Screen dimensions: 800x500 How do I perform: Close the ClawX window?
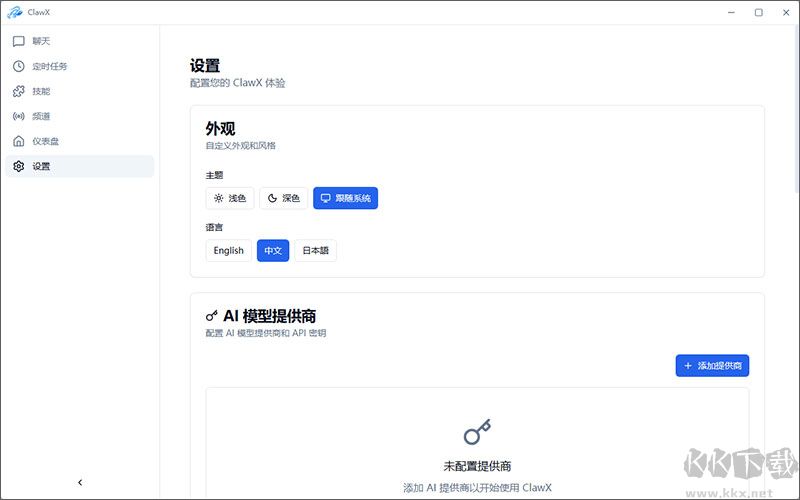click(786, 12)
